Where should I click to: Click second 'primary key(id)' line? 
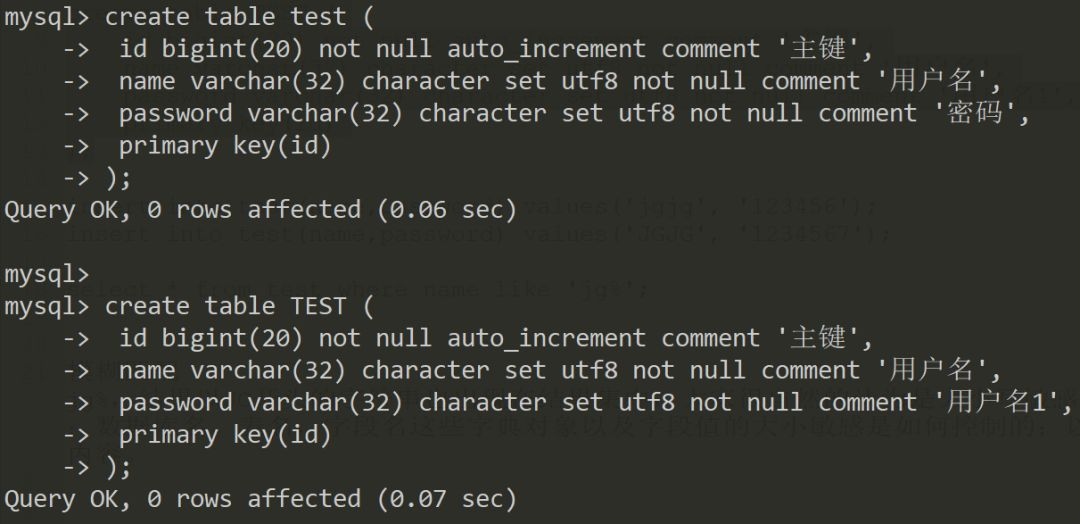[x=225, y=434]
